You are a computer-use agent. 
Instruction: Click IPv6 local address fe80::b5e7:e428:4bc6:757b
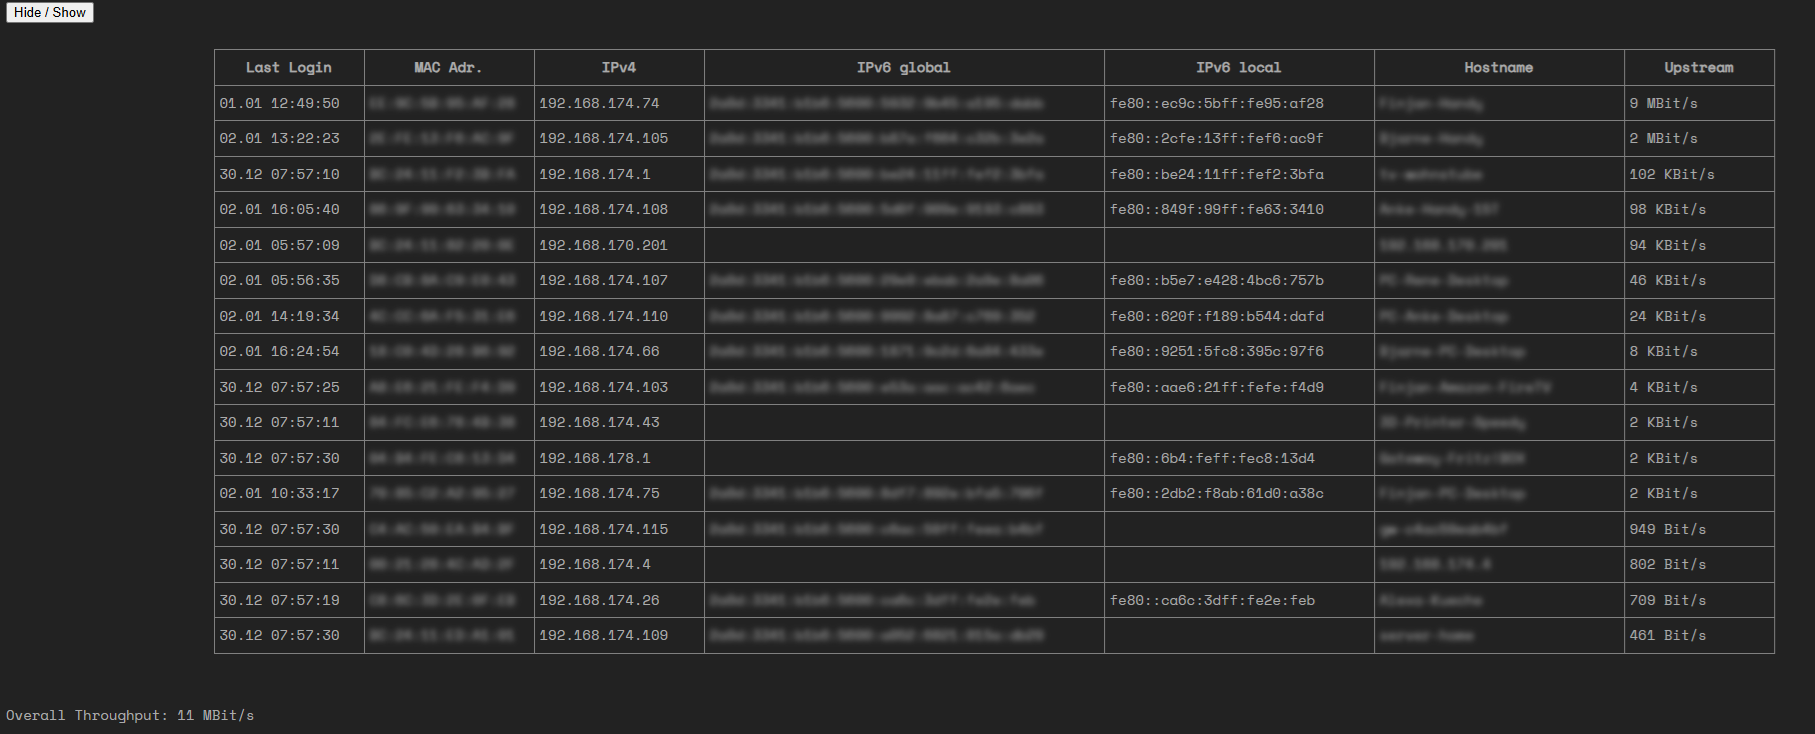click(1217, 280)
